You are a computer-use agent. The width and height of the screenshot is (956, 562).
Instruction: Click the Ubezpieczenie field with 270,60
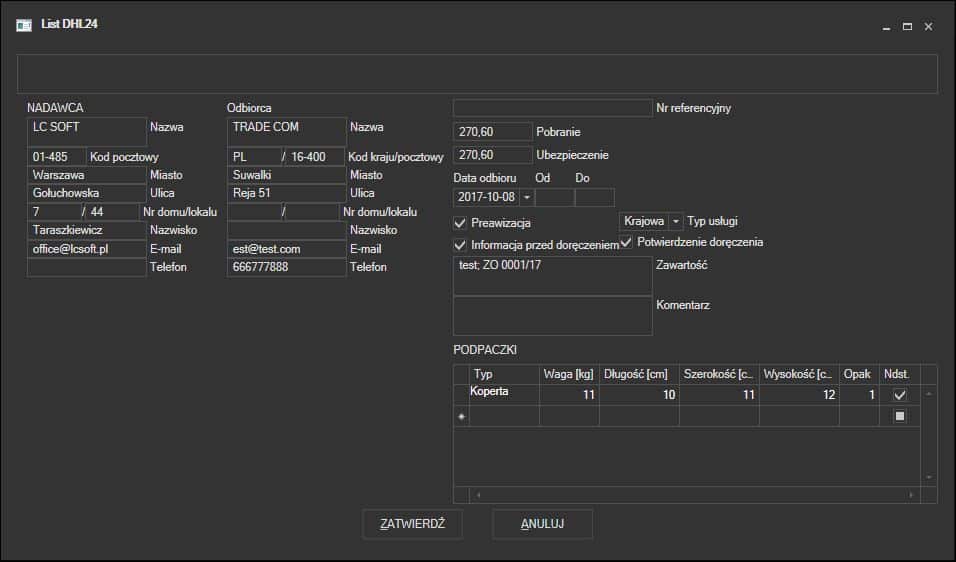(x=493, y=155)
